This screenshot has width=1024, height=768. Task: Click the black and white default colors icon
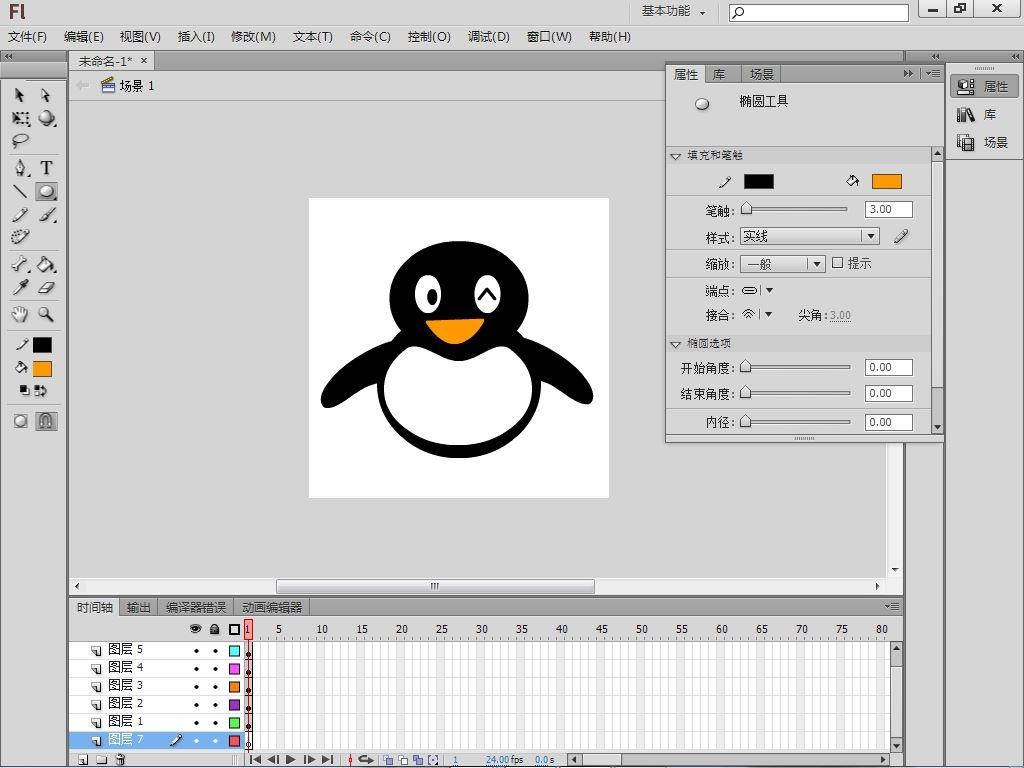tap(24, 391)
